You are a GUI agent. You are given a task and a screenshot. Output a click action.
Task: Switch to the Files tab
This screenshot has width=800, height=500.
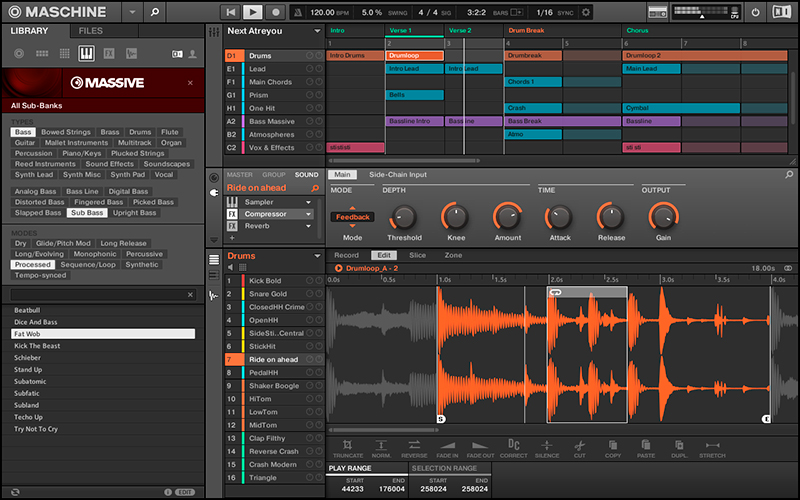click(x=90, y=31)
